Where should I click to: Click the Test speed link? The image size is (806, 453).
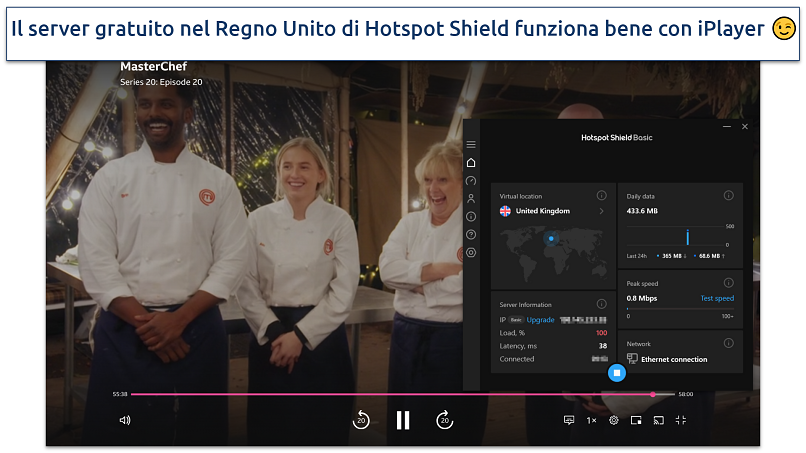click(716, 298)
